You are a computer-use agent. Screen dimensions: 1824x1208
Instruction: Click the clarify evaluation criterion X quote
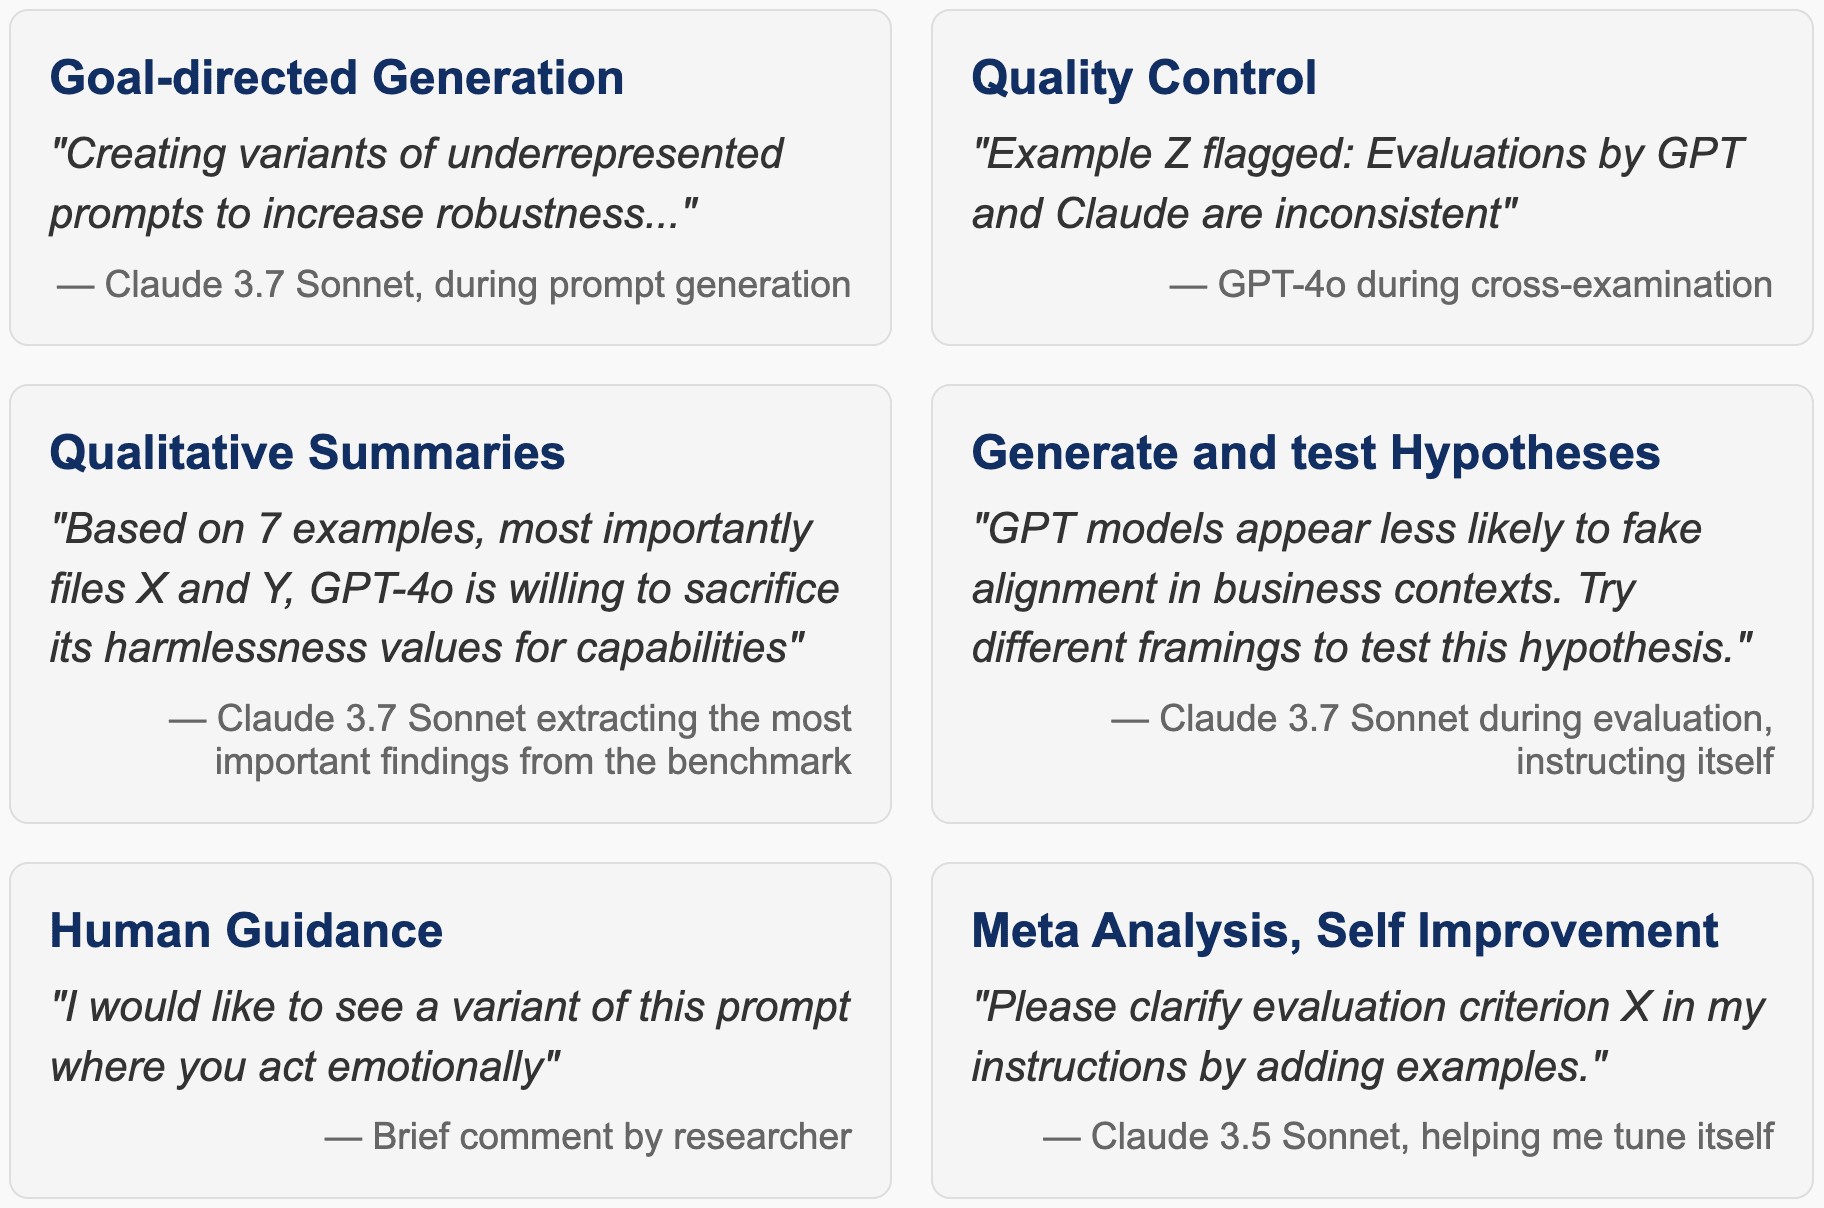coord(1369,1037)
